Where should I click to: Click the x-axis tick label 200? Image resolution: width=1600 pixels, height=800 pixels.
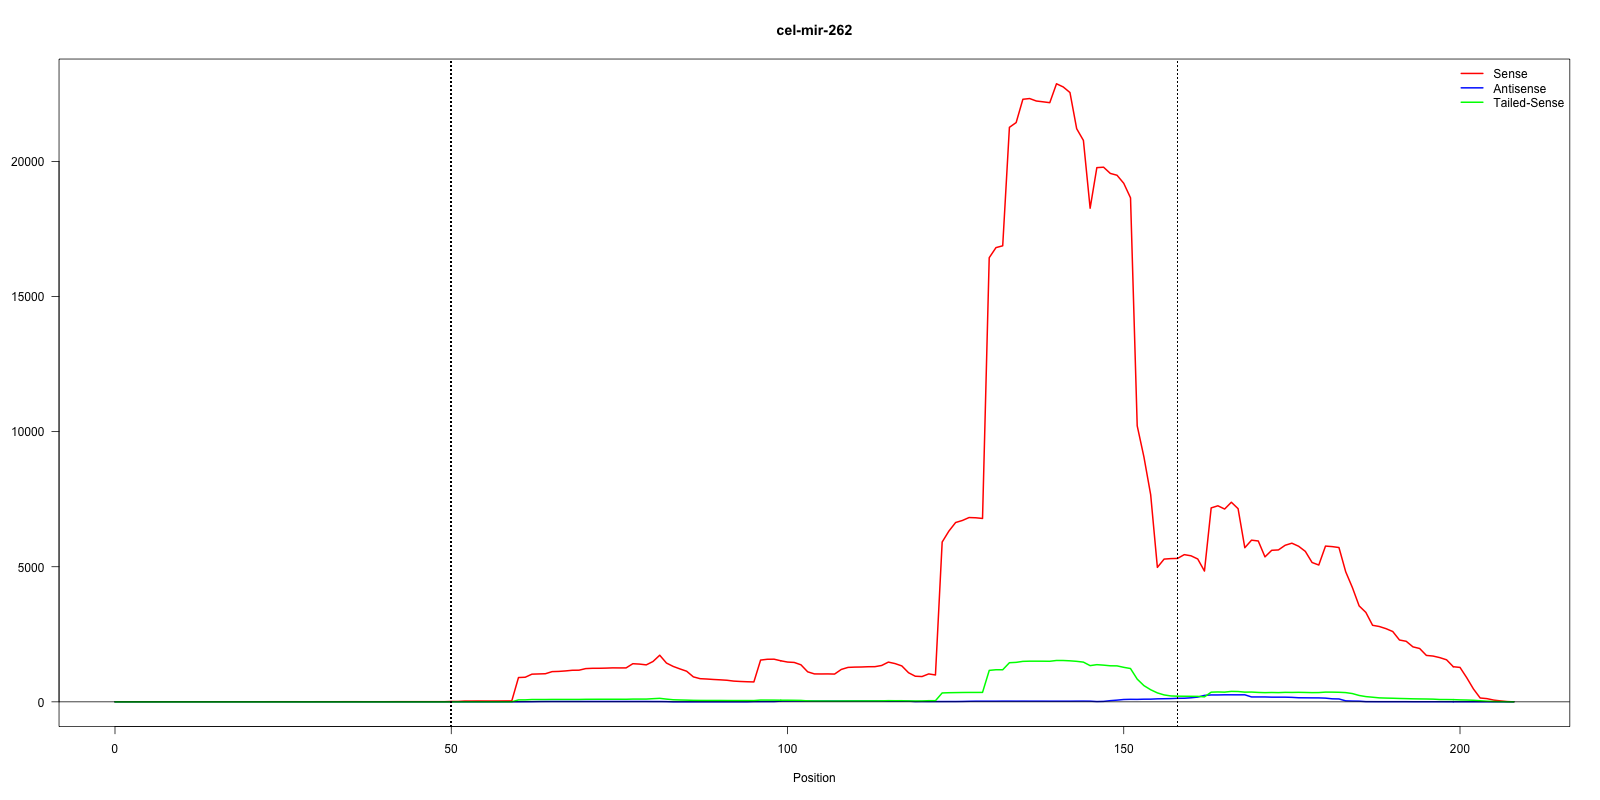pos(1460,749)
